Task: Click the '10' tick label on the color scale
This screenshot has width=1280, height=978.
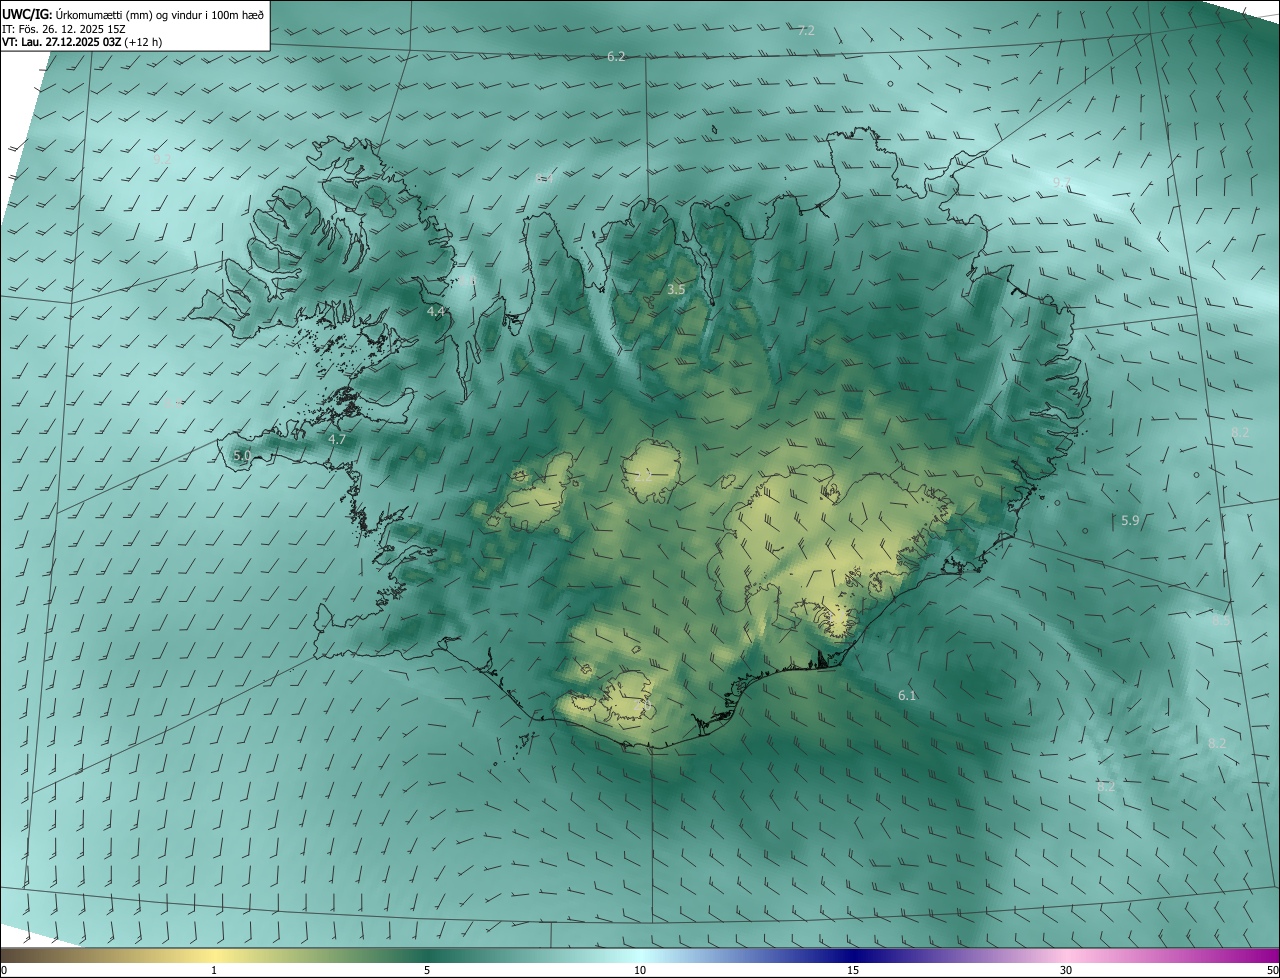Action: pos(640,970)
